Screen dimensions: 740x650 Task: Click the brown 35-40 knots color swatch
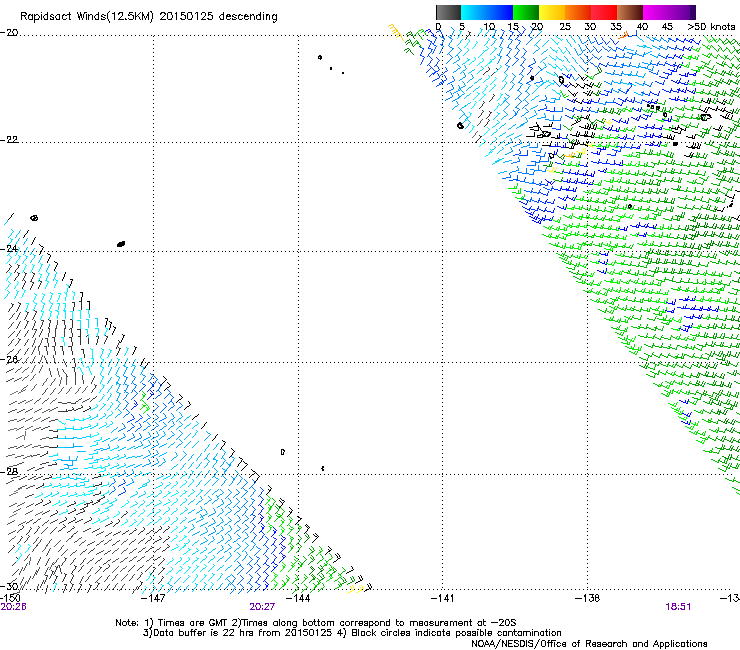[x=630, y=12]
